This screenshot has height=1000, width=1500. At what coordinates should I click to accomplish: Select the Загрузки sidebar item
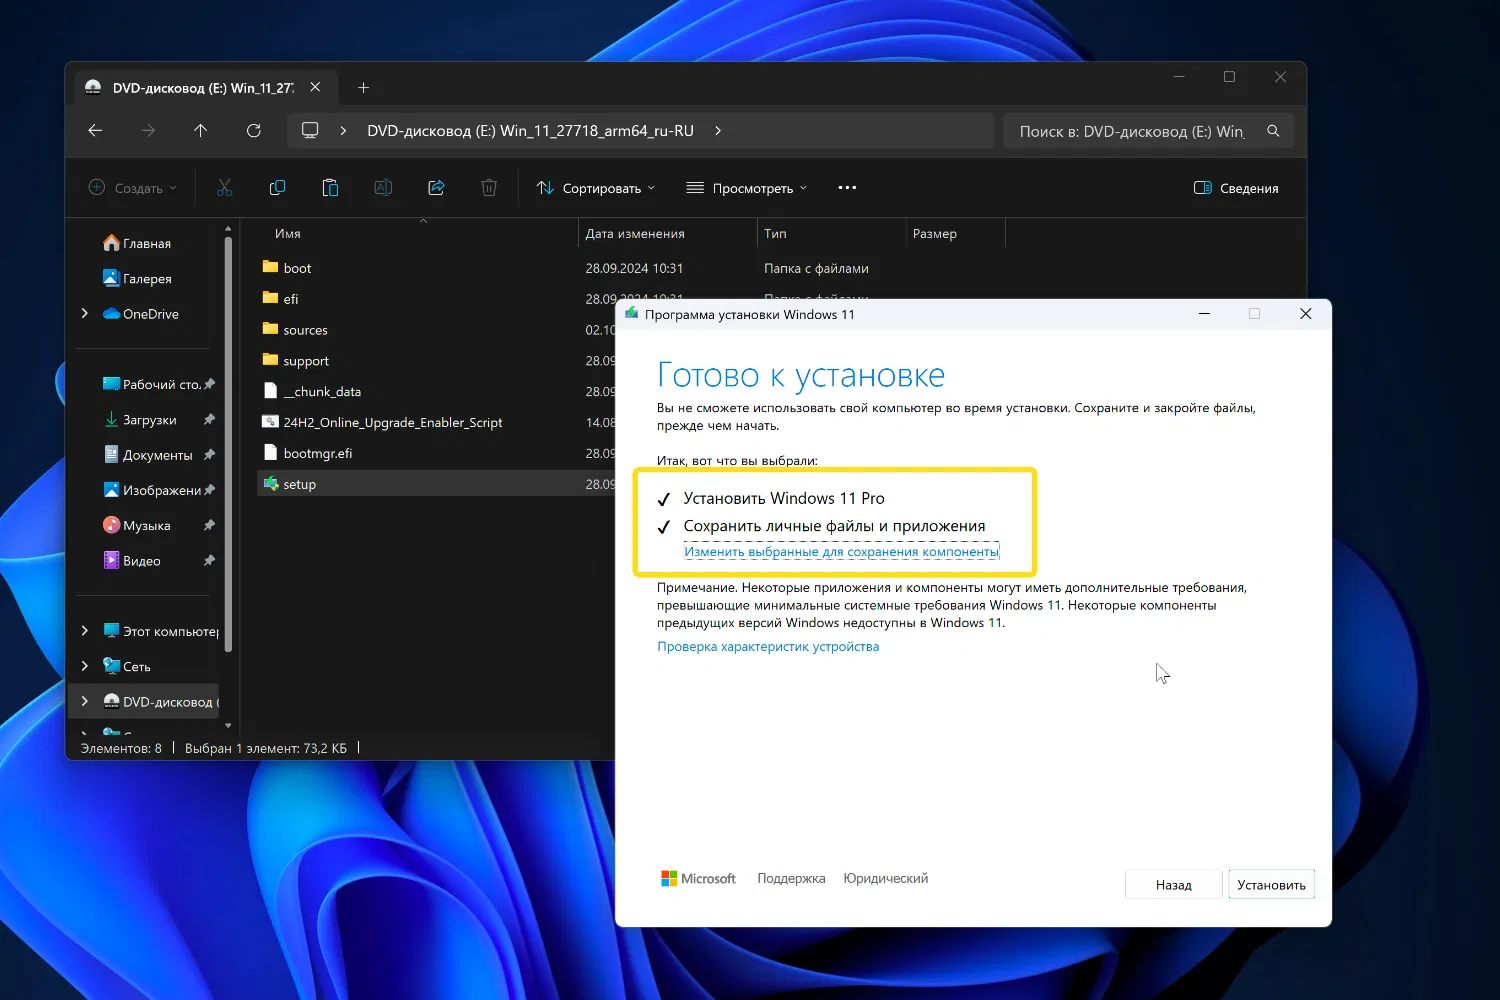(149, 420)
